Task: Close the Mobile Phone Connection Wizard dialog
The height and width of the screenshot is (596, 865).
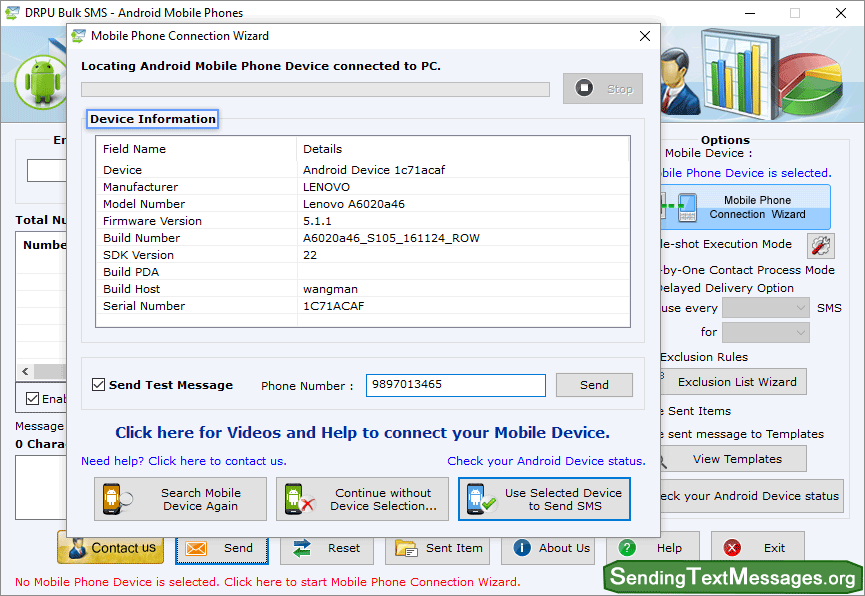Action: click(644, 36)
